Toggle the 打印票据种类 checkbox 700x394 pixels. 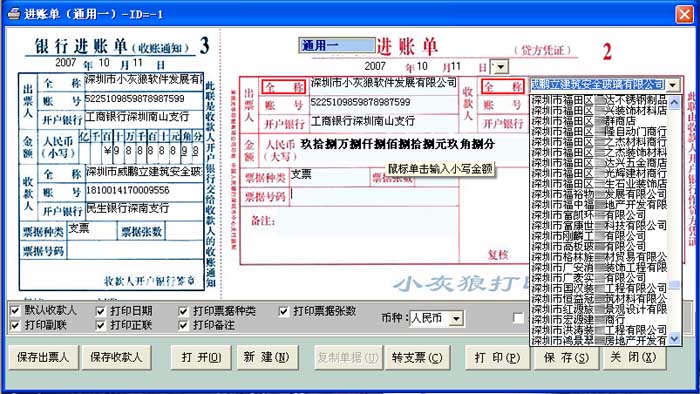point(183,311)
